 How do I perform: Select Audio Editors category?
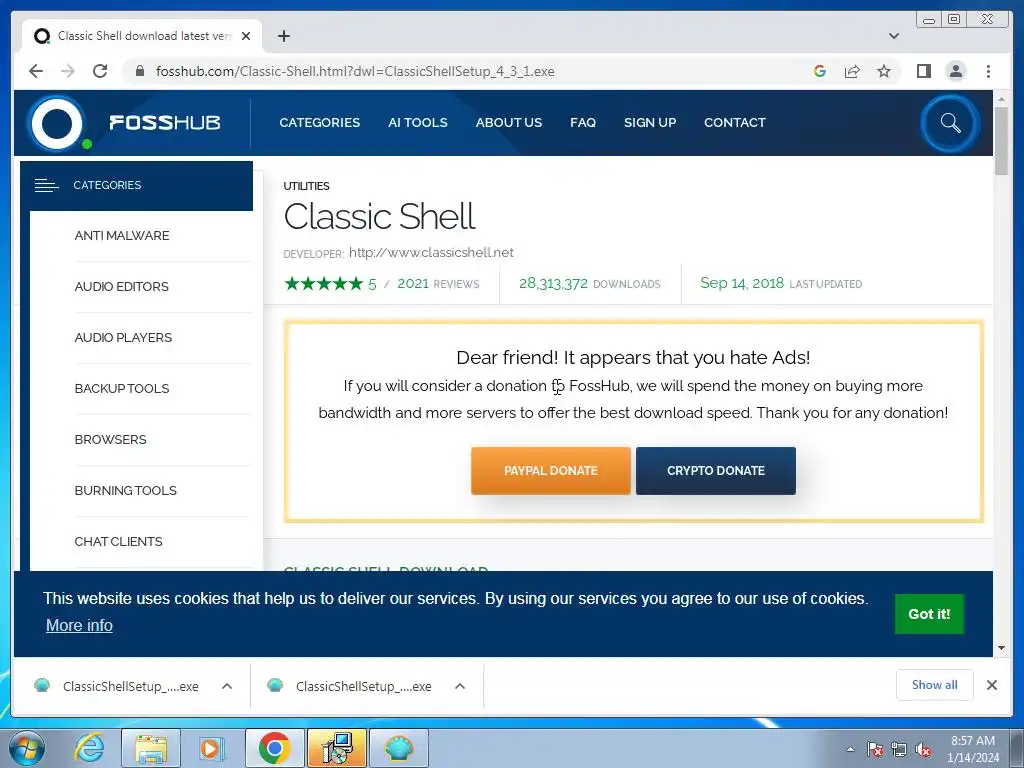pyautogui.click(x=121, y=287)
